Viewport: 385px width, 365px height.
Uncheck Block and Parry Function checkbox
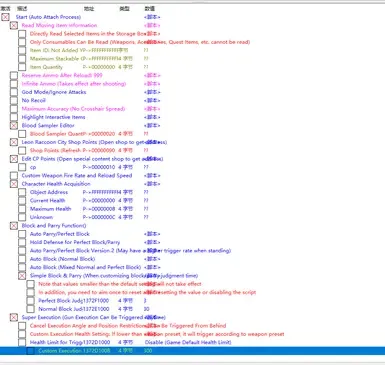14,226
